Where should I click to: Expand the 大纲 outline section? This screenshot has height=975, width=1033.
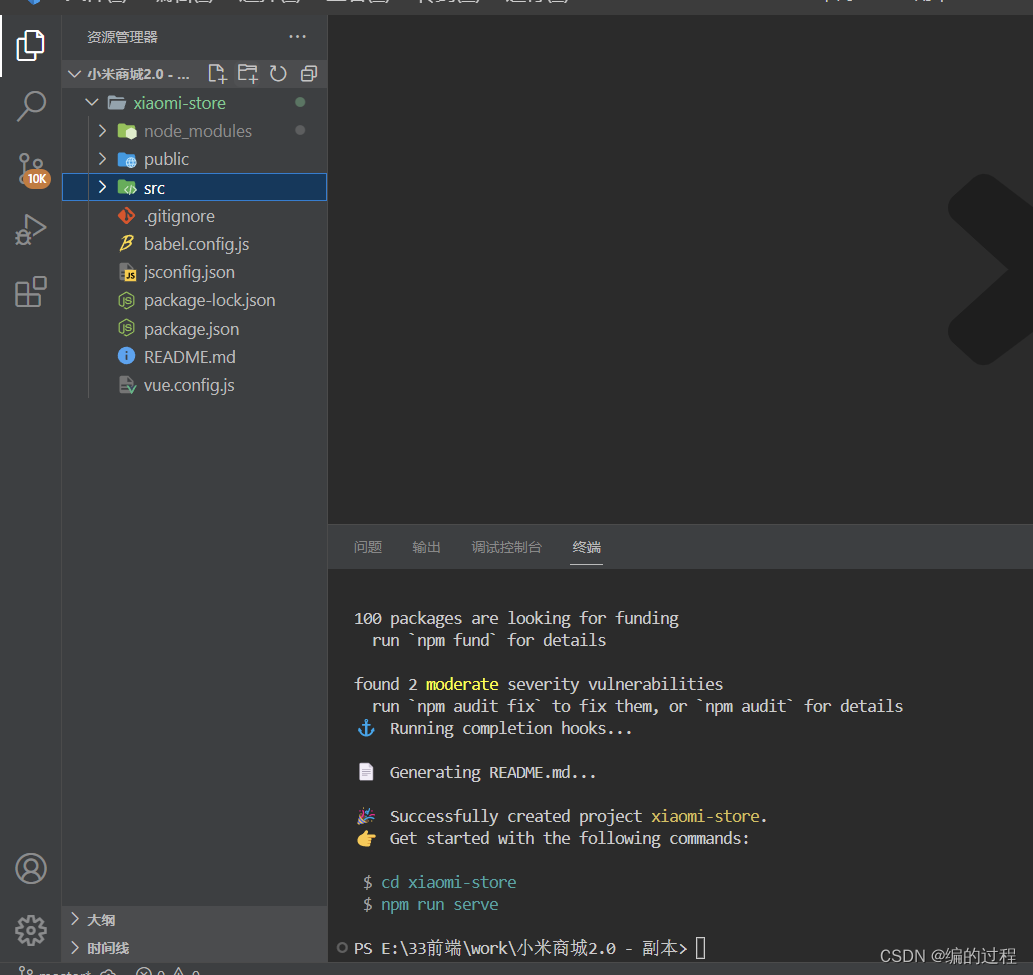[x=75, y=919]
